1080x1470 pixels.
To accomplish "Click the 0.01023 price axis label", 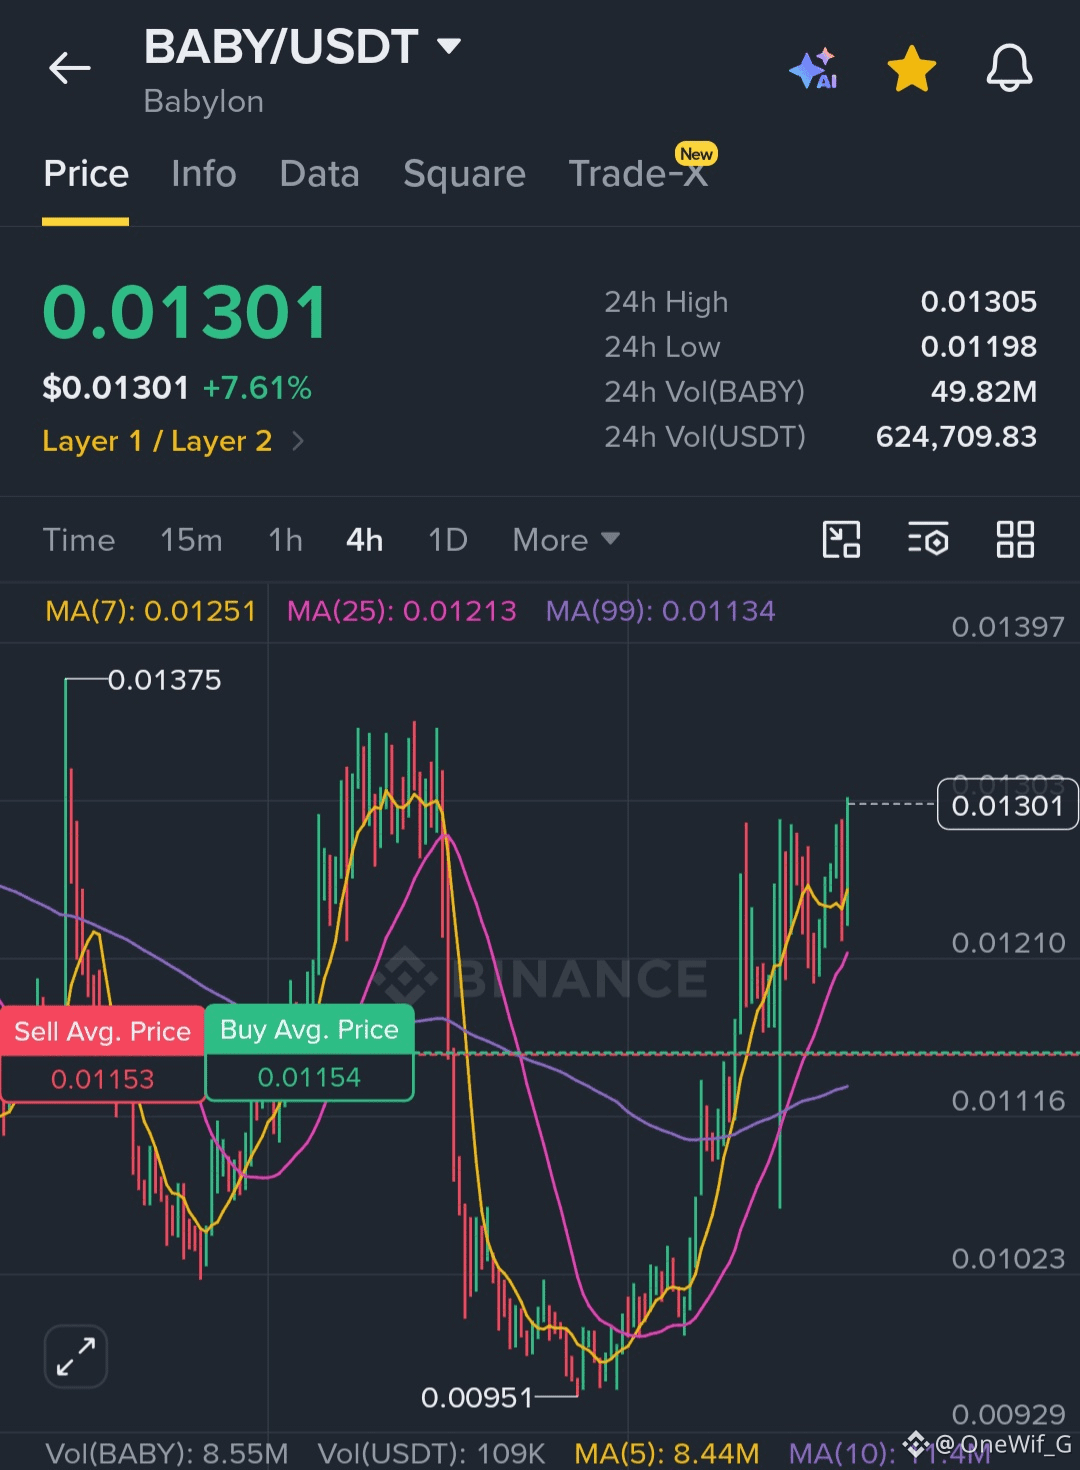I will (1008, 1259).
